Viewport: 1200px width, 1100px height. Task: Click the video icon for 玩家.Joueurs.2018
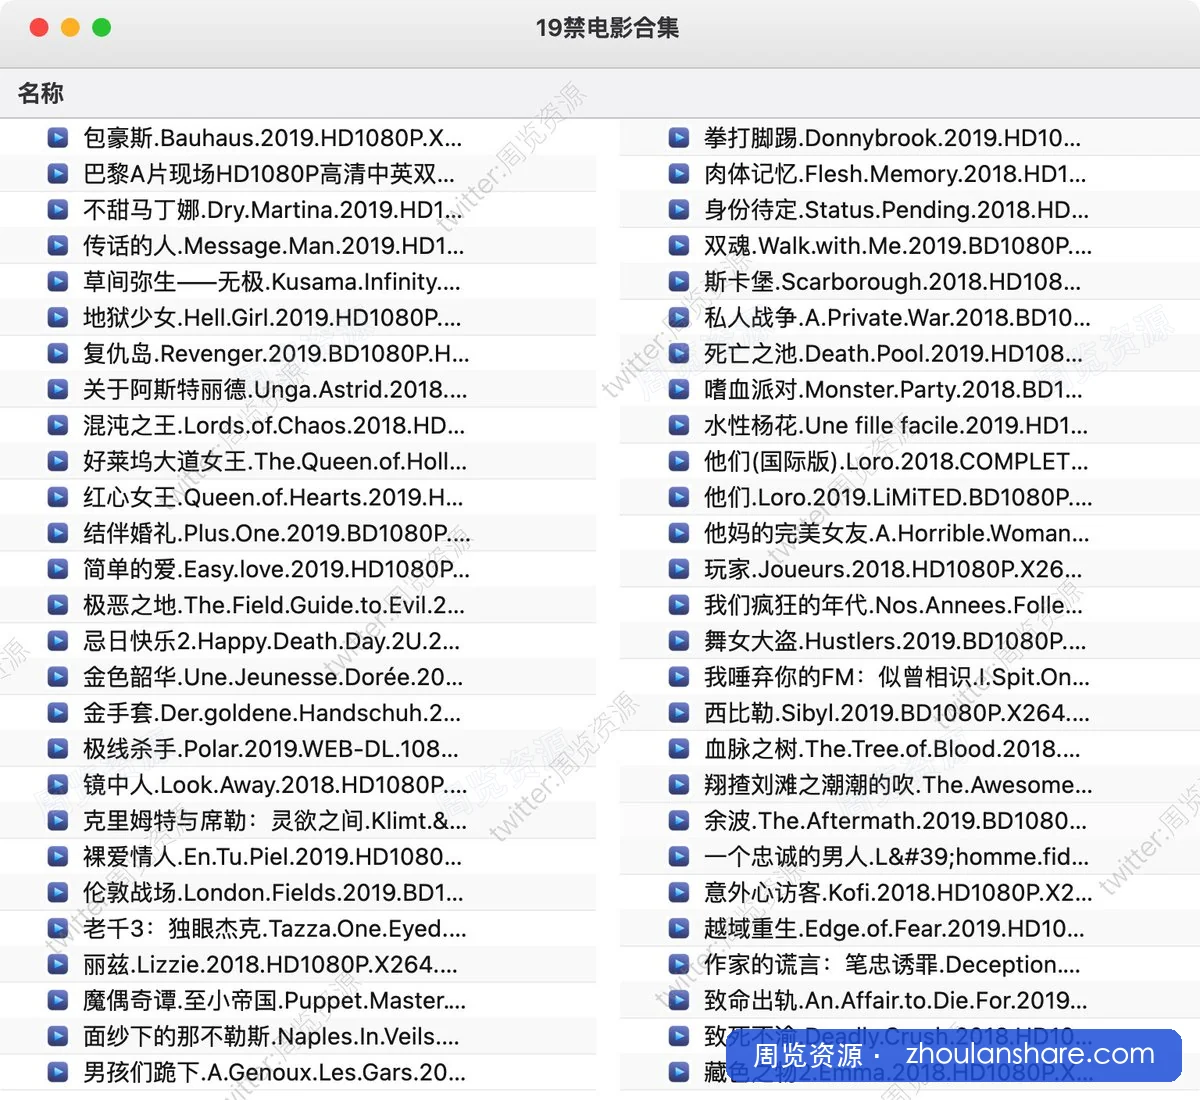679,570
